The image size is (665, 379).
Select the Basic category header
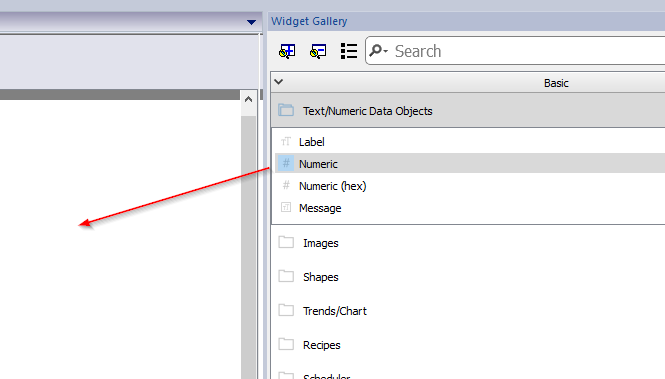(468, 83)
